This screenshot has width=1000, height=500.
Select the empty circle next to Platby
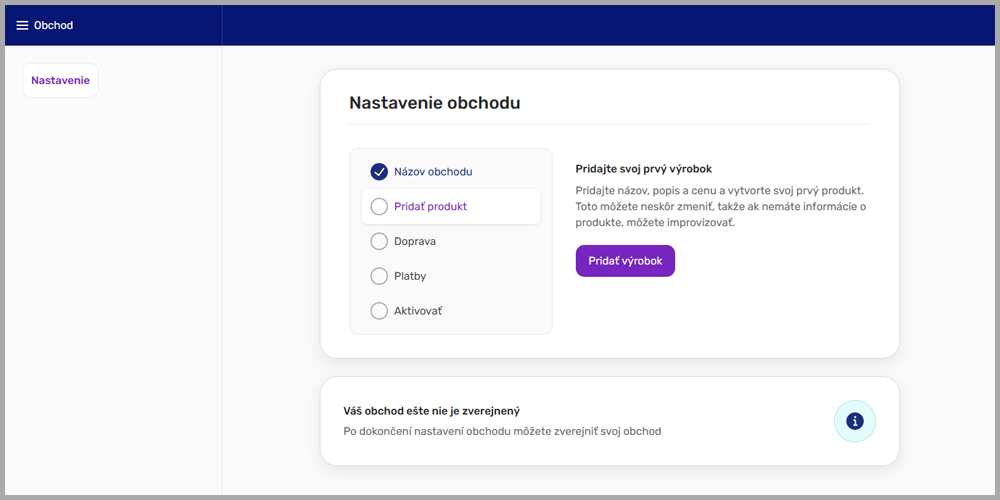379,276
